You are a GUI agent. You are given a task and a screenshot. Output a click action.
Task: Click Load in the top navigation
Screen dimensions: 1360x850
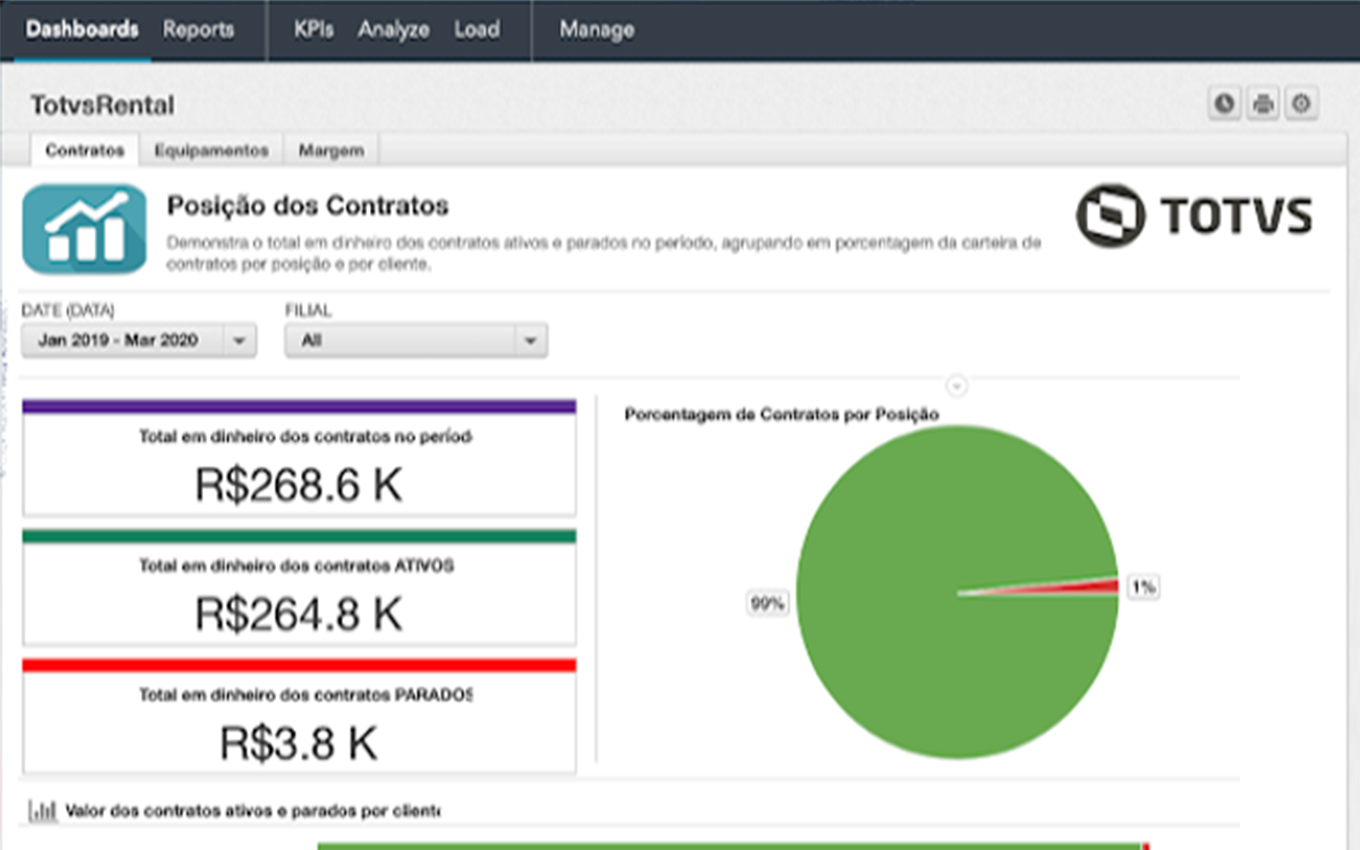476,30
